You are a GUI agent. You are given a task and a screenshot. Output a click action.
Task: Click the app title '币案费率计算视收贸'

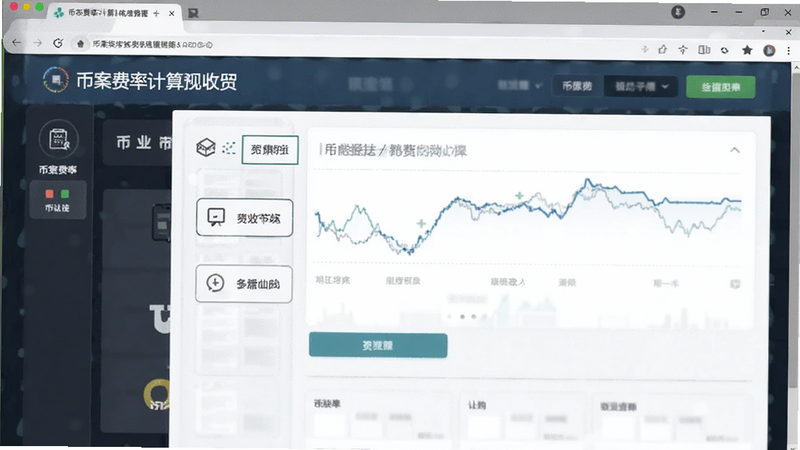(x=156, y=81)
